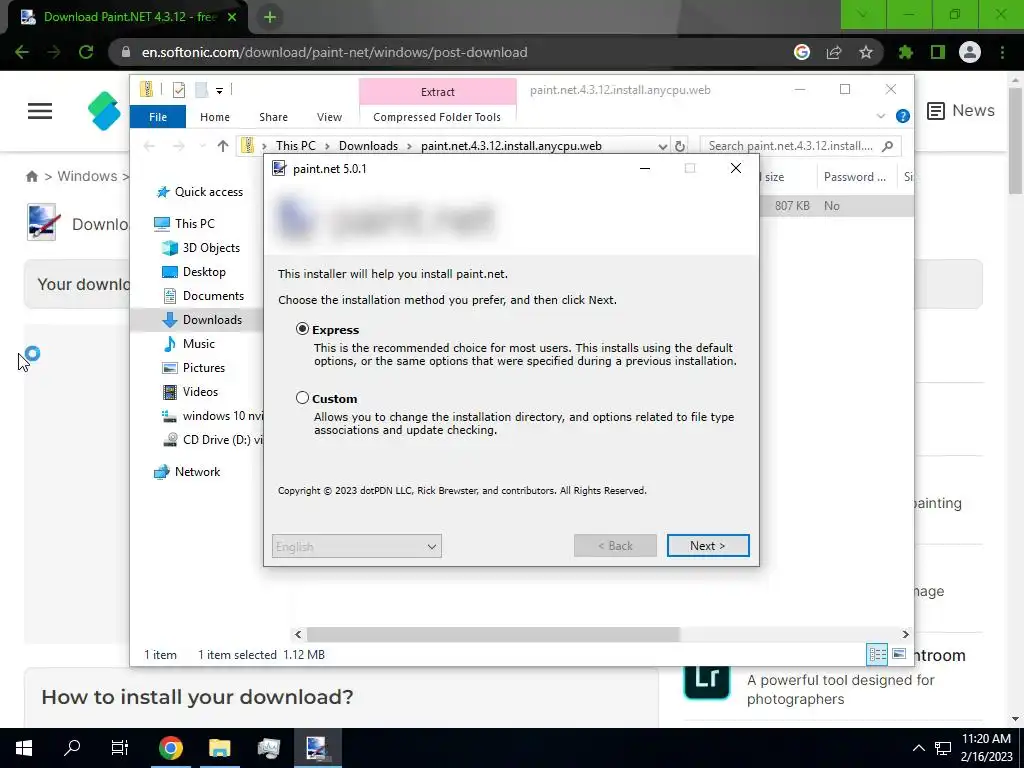Click the Softonic home breadcrumb icon
The width and height of the screenshot is (1024, 768).
(32, 176)
